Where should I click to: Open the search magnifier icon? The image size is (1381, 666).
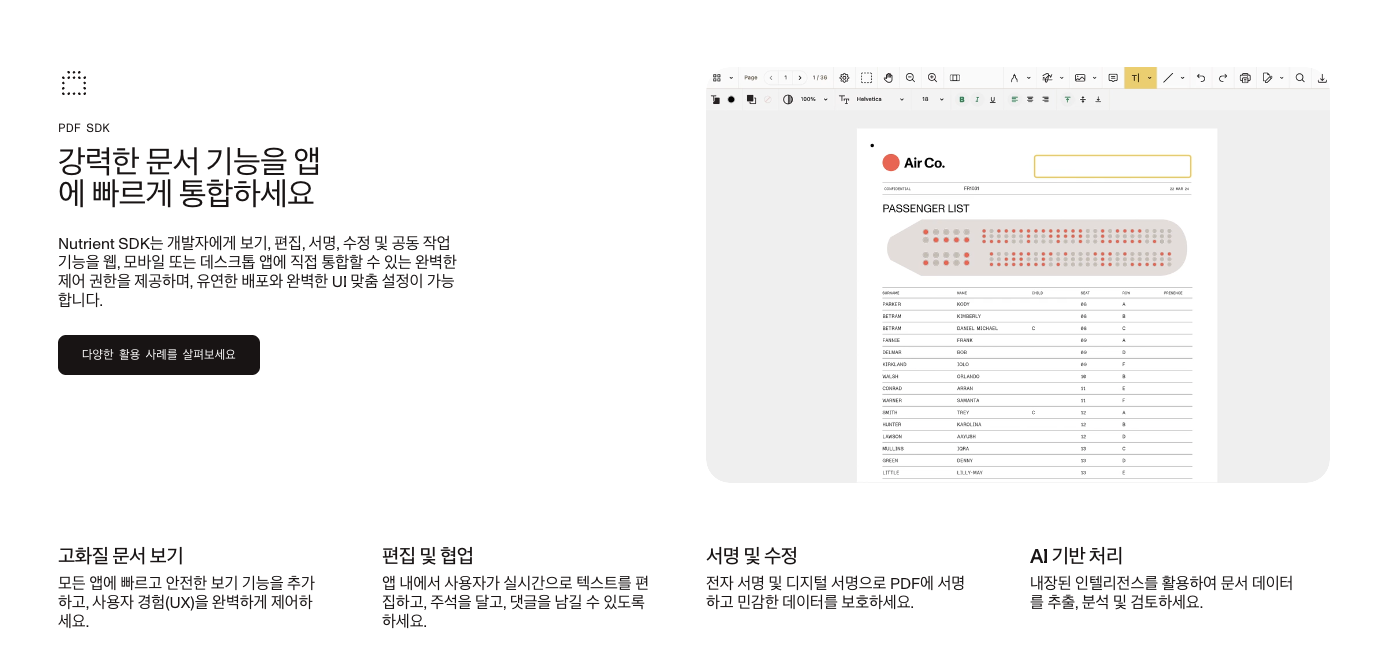click(x=1300, y=78)
